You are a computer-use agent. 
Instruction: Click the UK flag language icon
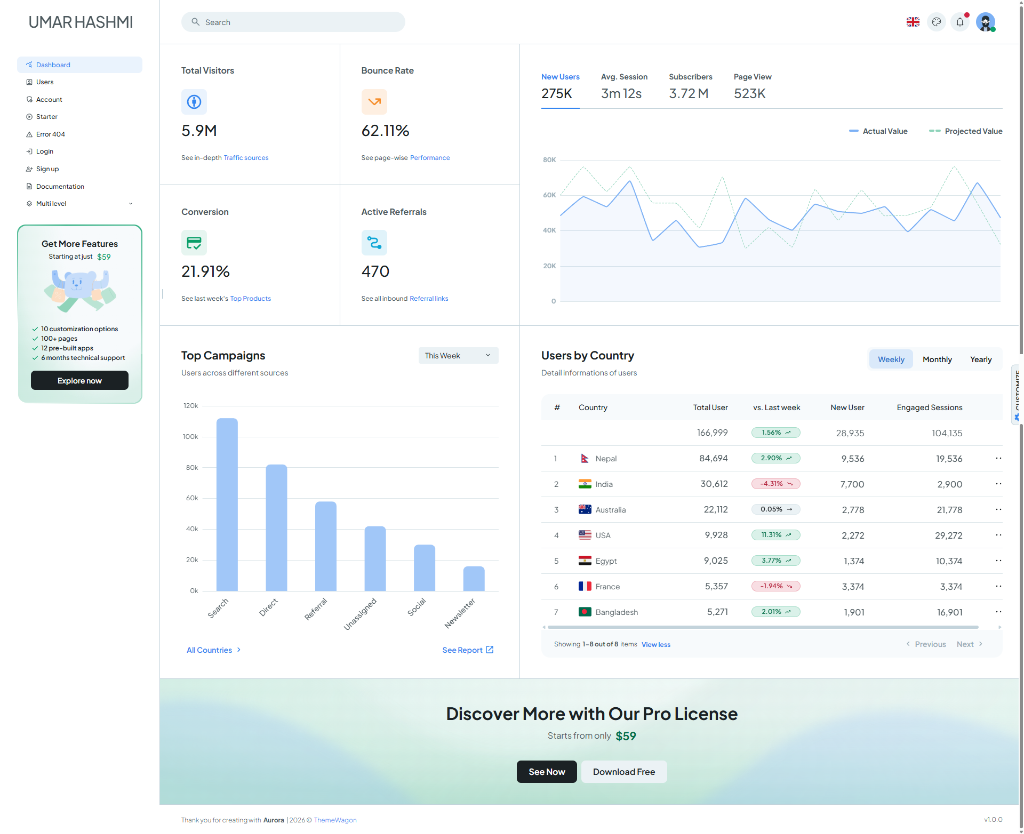913,21
